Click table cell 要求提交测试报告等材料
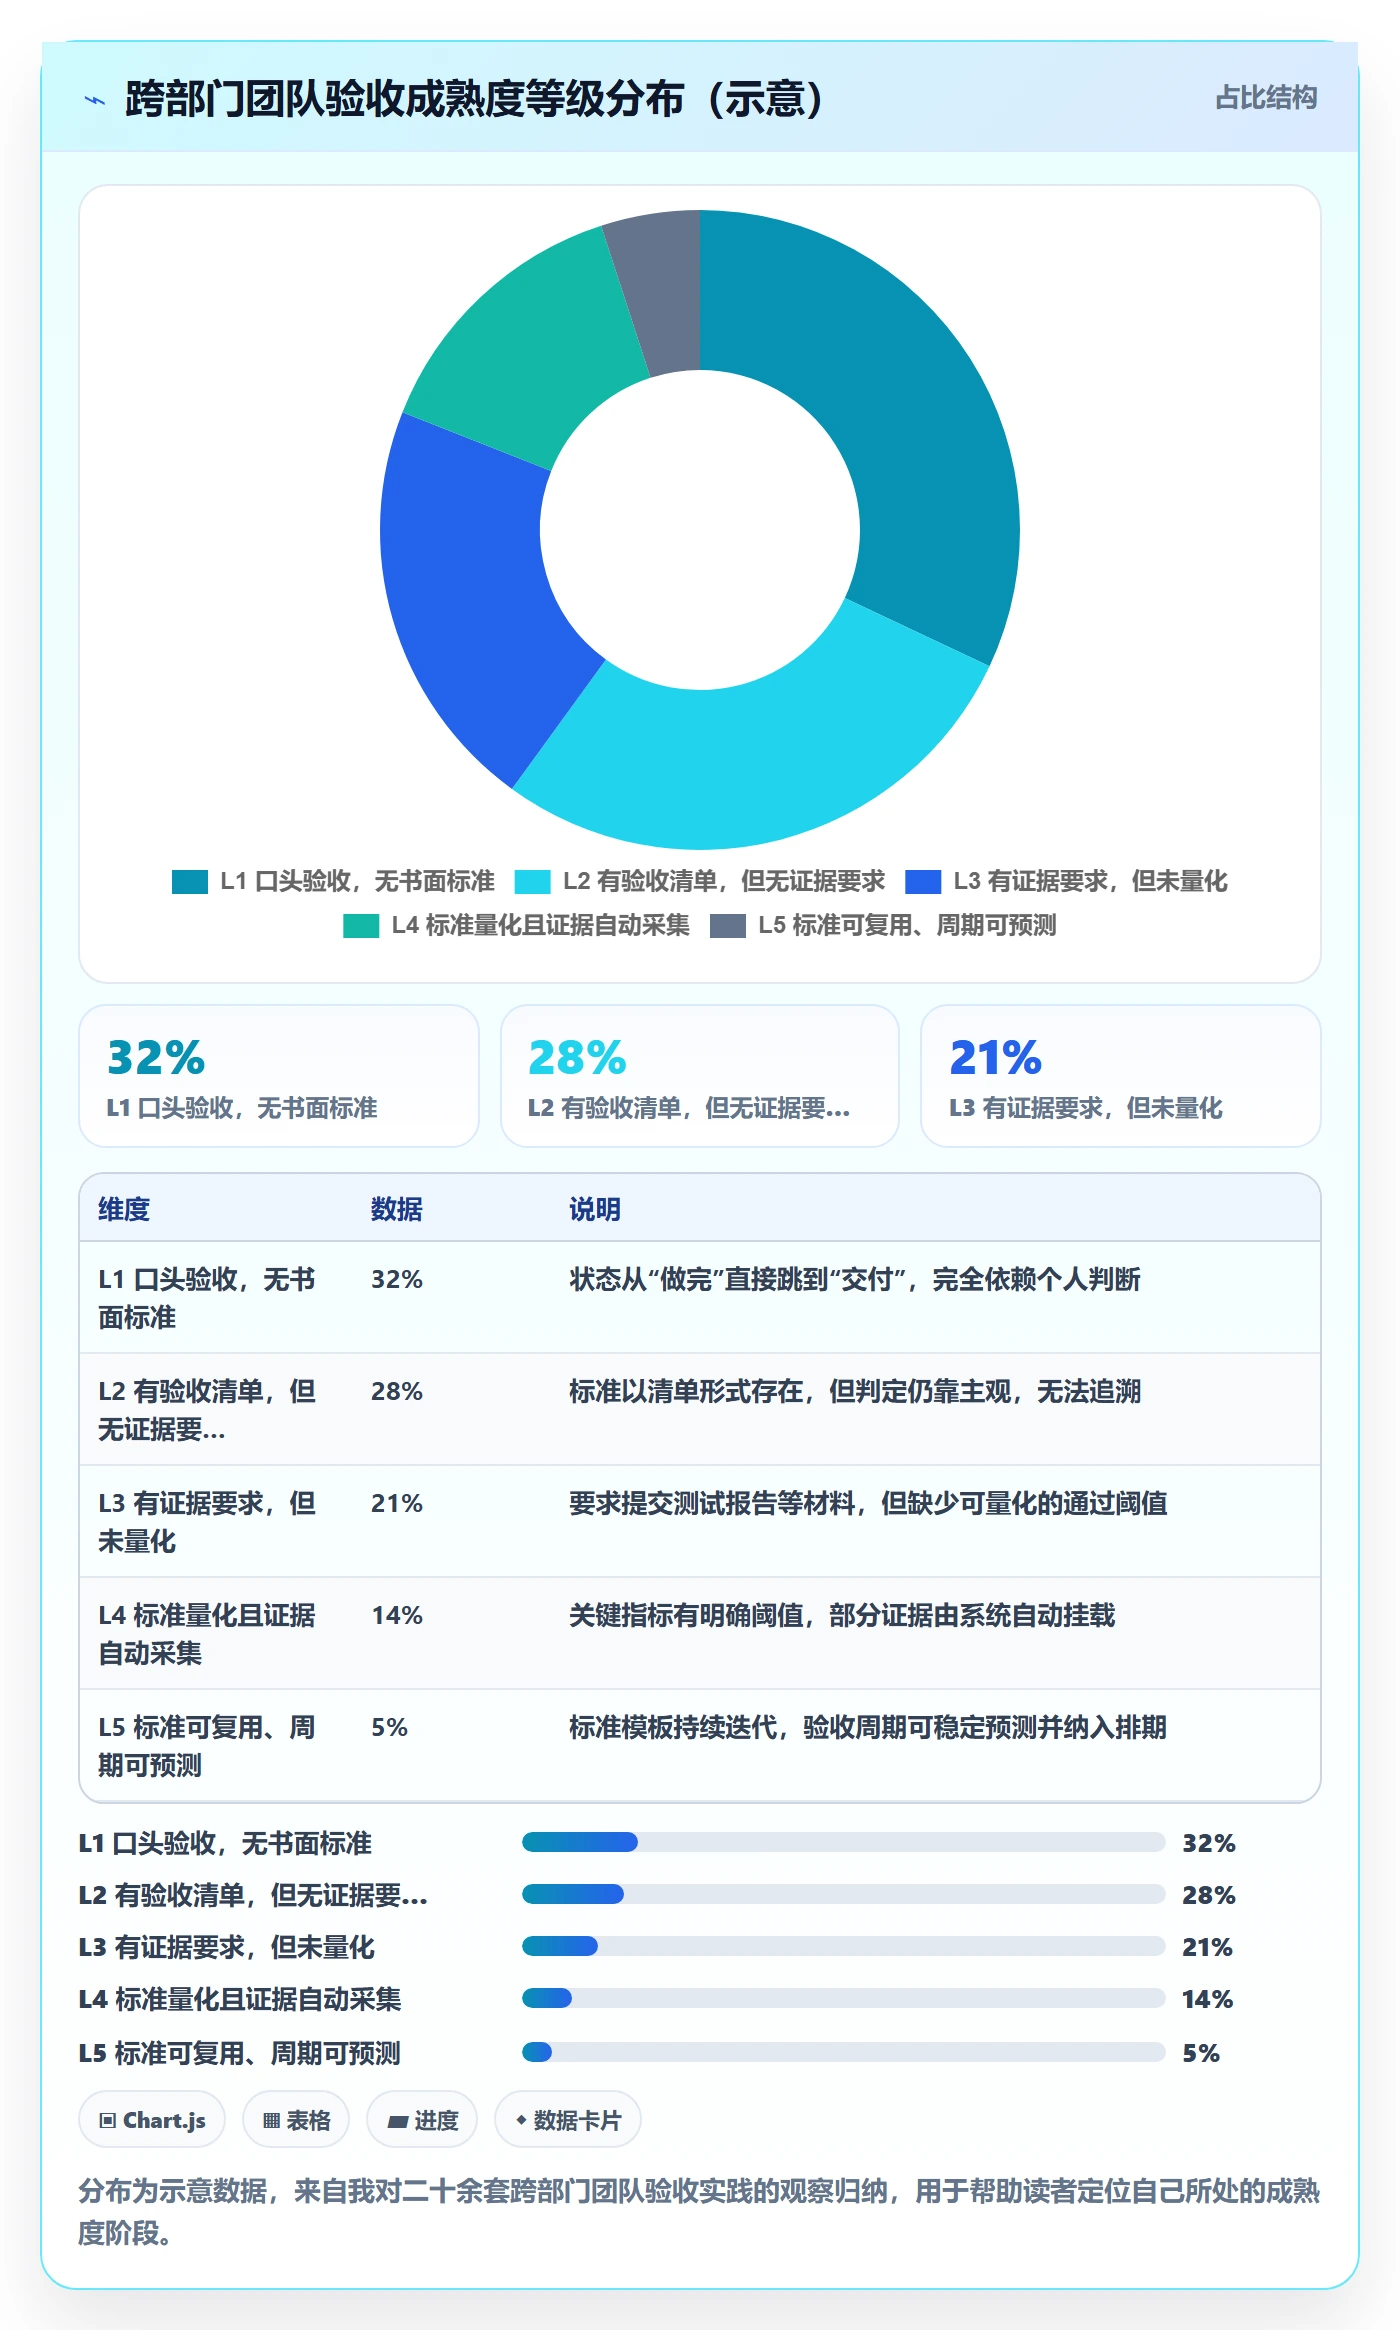The image size is (1400, 2330). [868, 1504]
